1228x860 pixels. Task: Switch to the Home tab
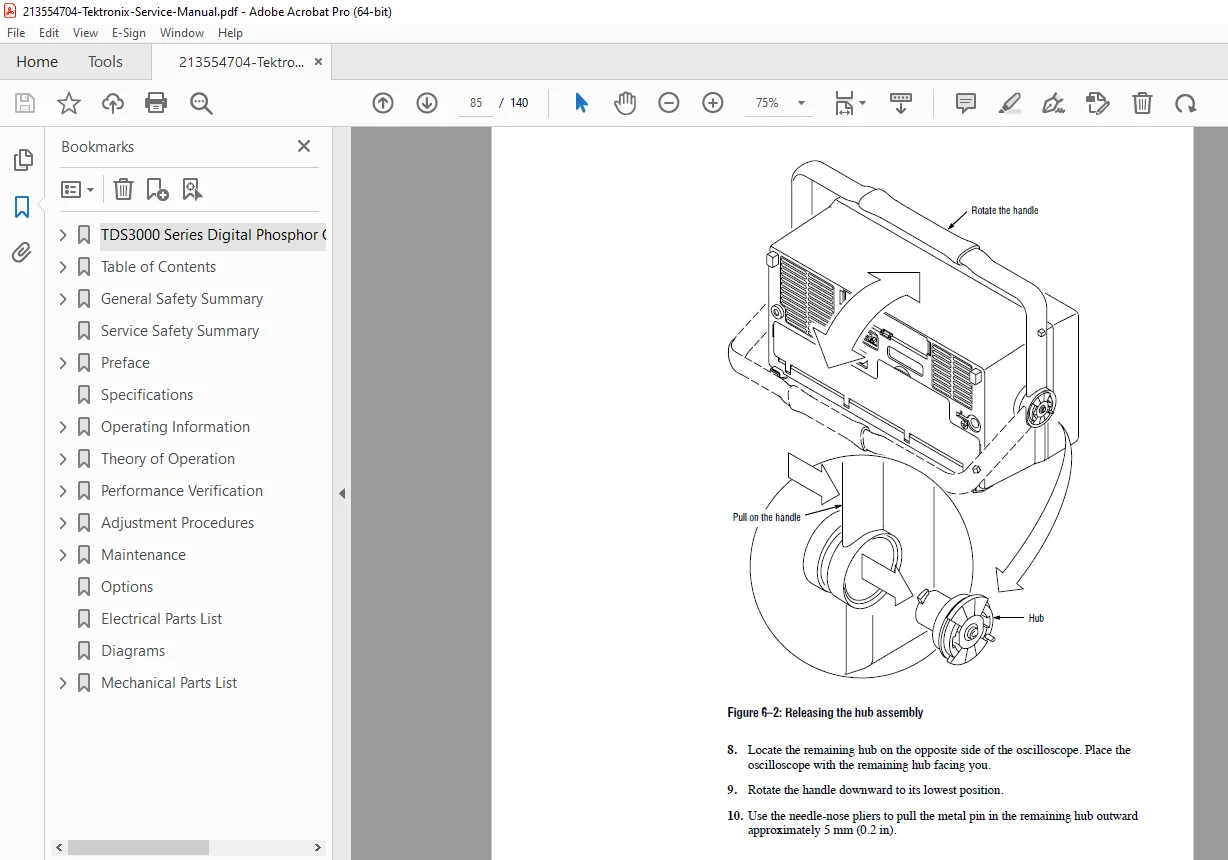tap(37, 62)
